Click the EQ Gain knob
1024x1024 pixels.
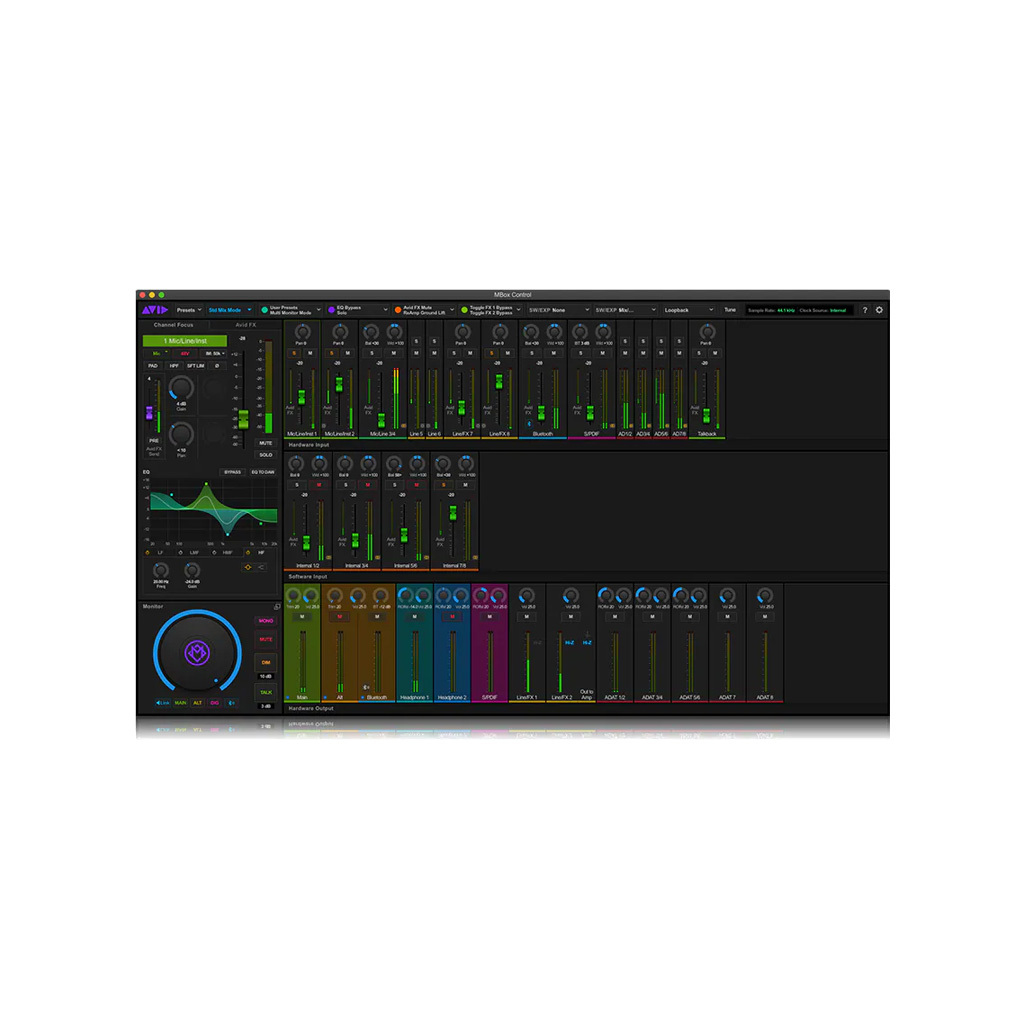tap(192, 570)
